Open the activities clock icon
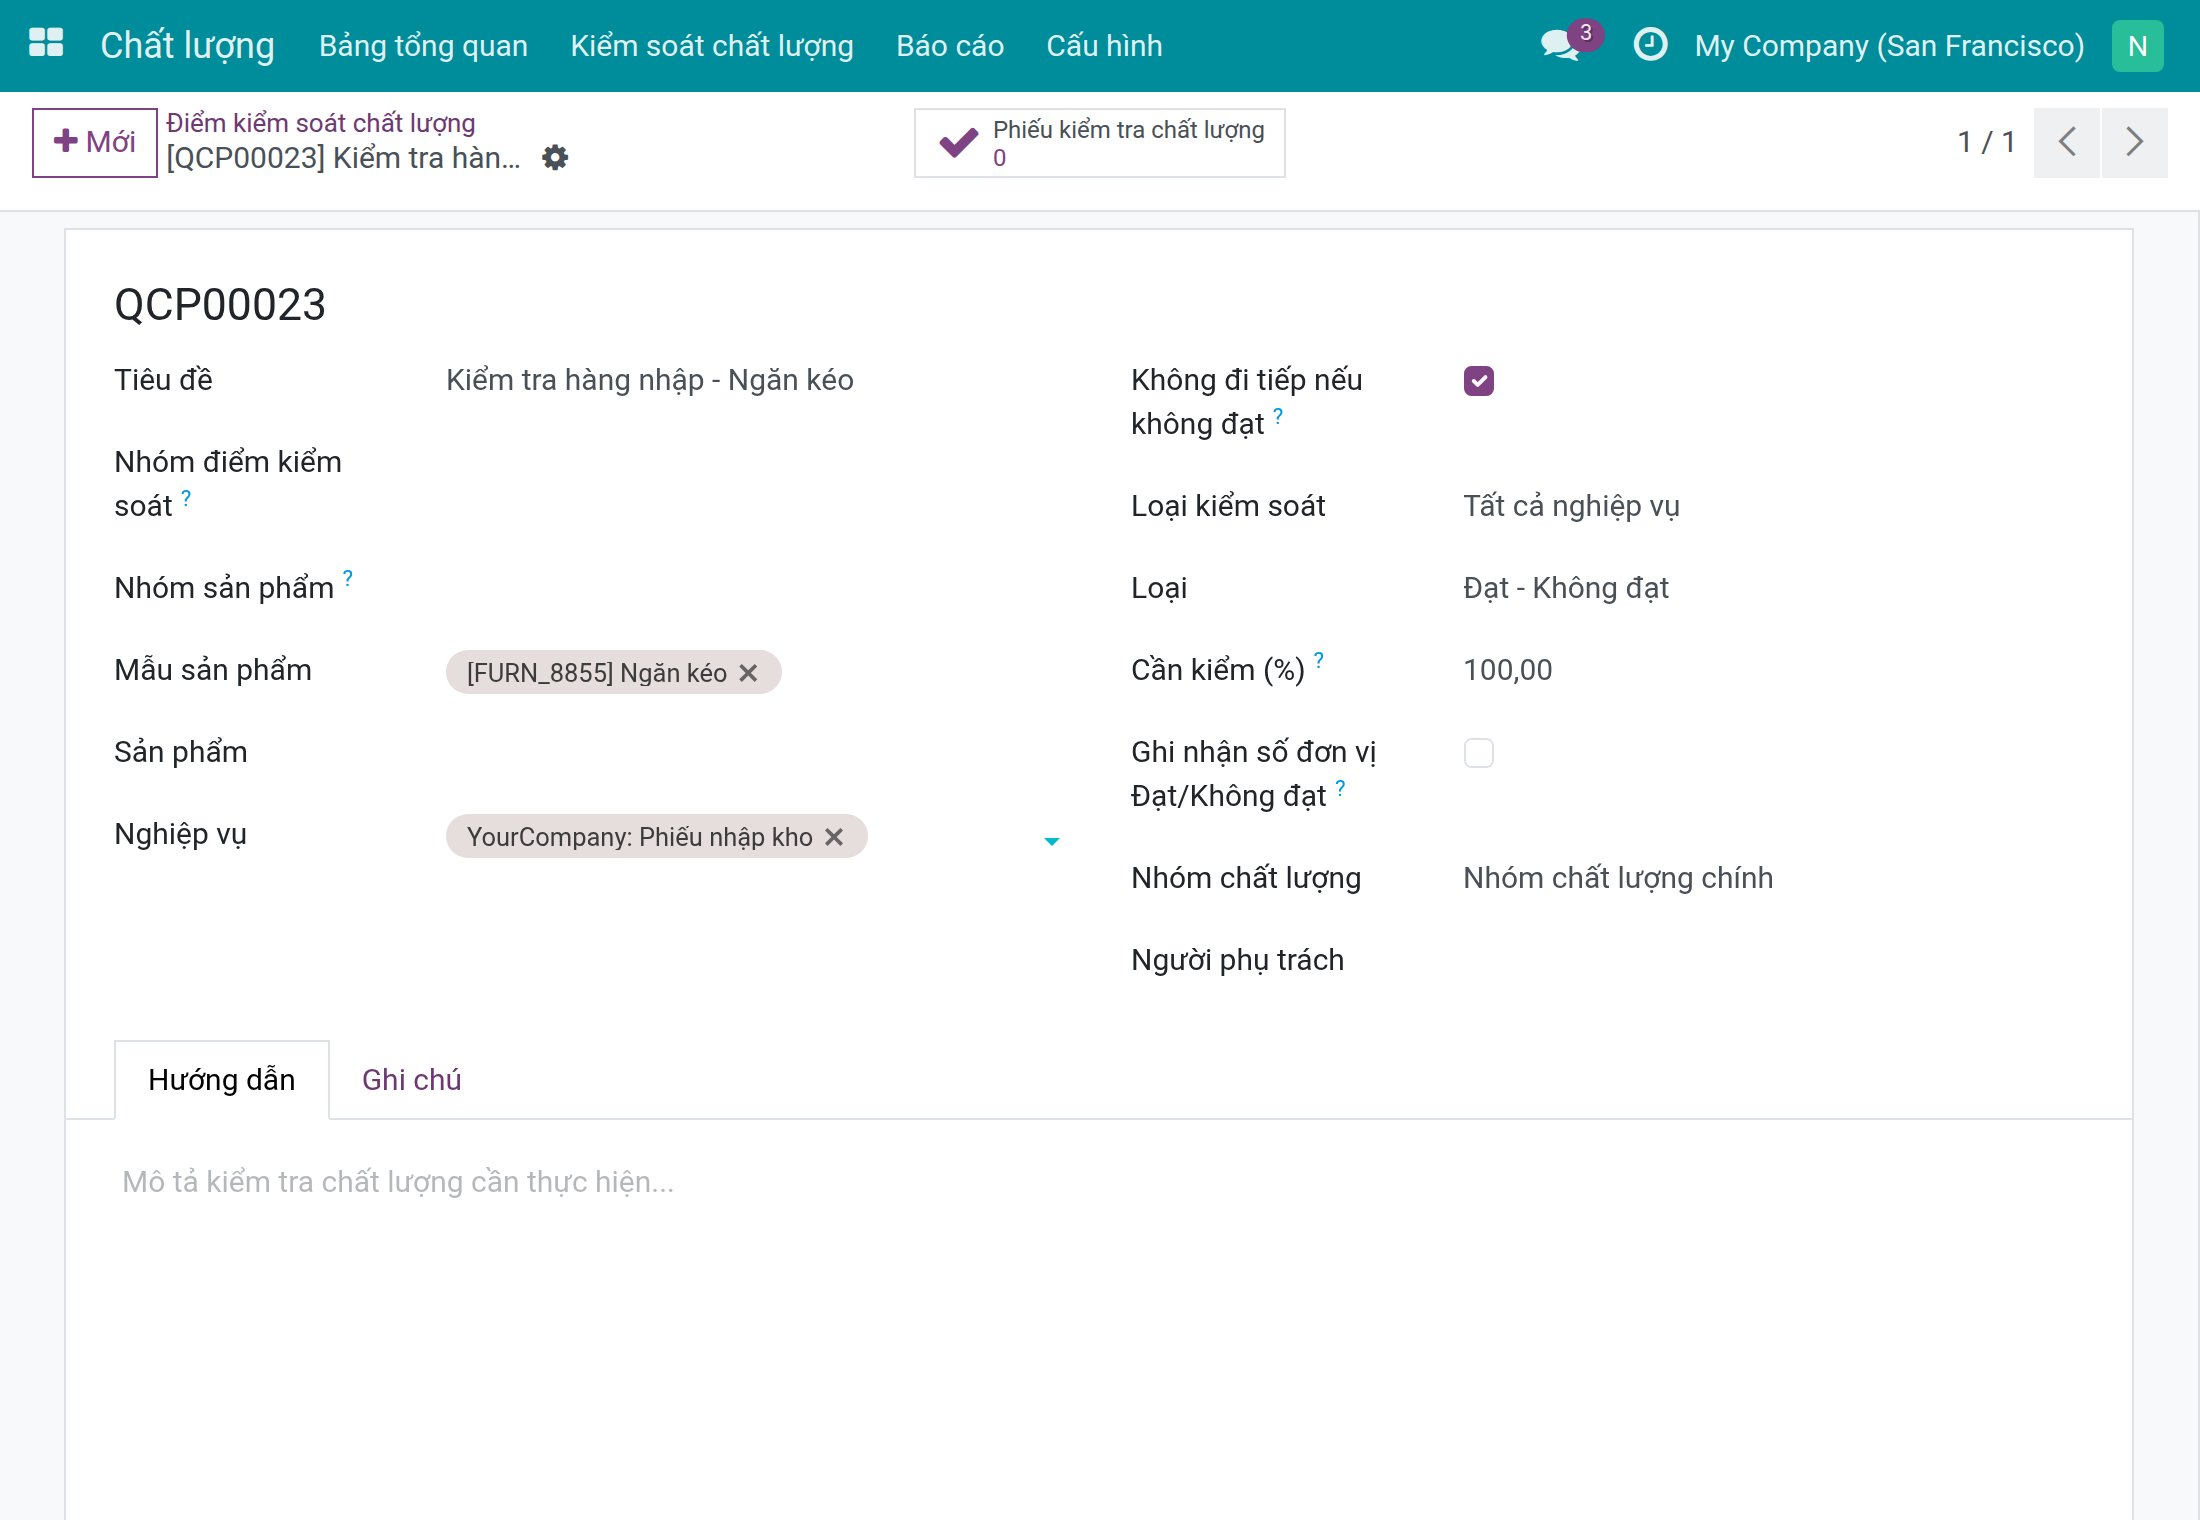The width and height of the screenshot is (2200, 1520). (x=1650, y=45)
